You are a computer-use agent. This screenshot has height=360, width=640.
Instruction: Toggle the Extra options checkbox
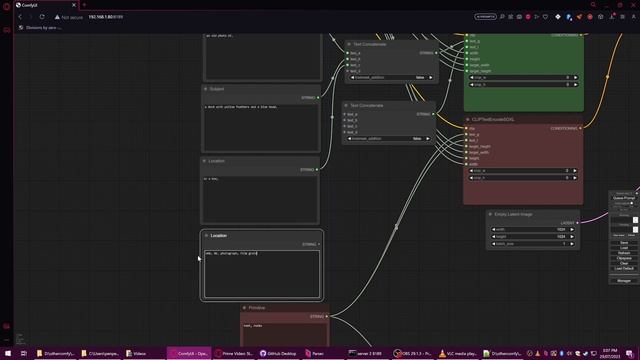point(632,203)
